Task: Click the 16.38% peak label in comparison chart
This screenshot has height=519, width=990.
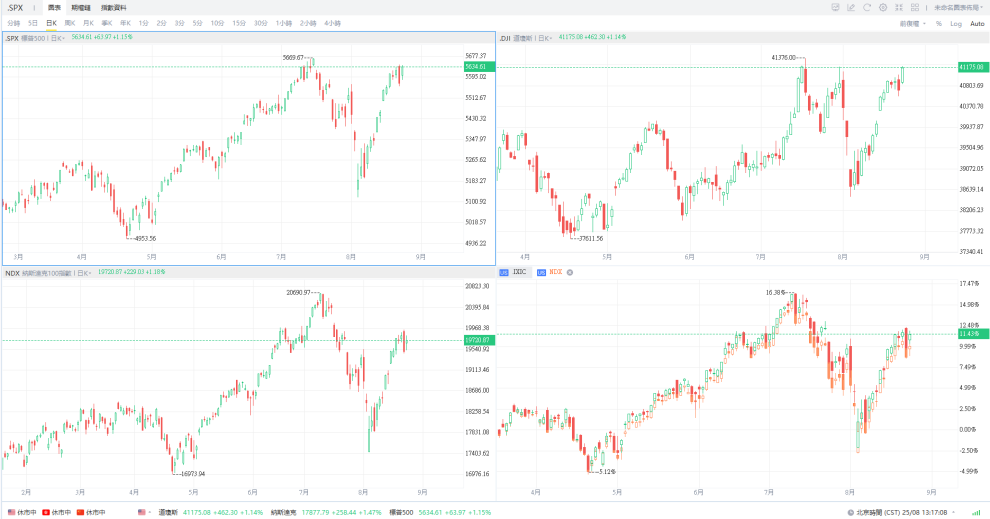Action: [775, 292]
